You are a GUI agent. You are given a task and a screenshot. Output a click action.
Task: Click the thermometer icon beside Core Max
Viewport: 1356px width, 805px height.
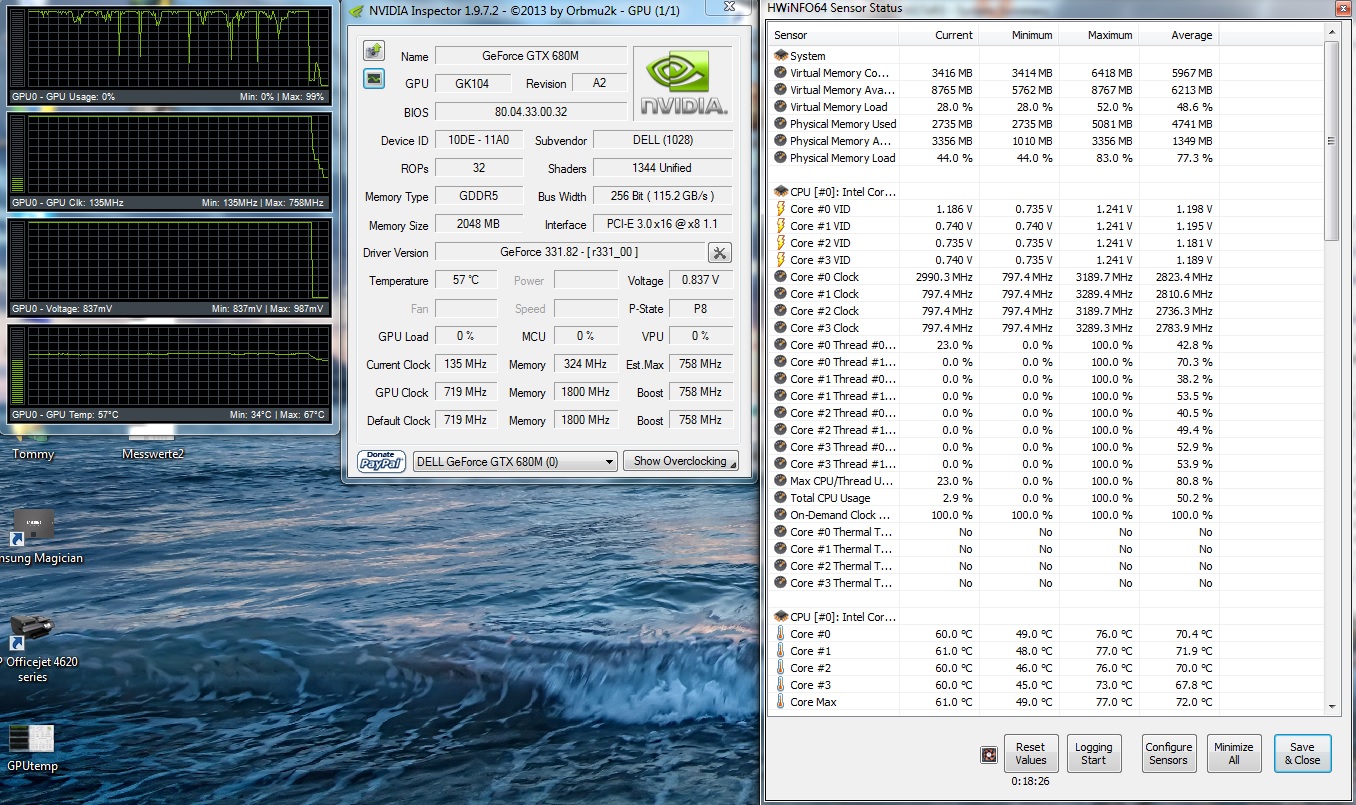(x=781, y=702)
